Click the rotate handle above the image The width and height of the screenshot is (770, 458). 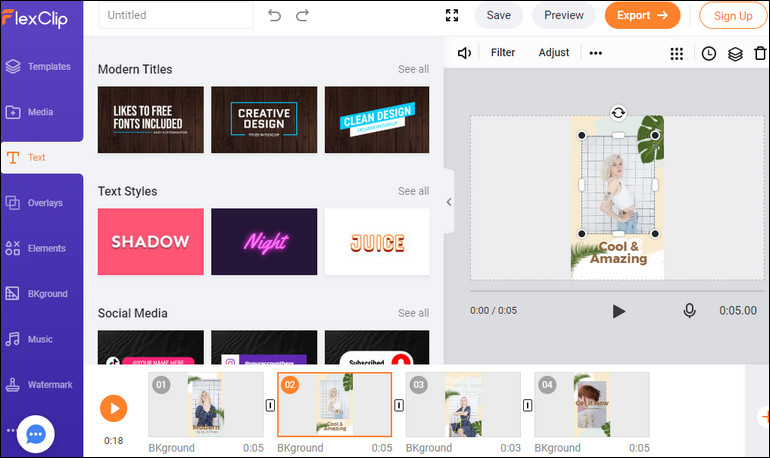(618, 113)
